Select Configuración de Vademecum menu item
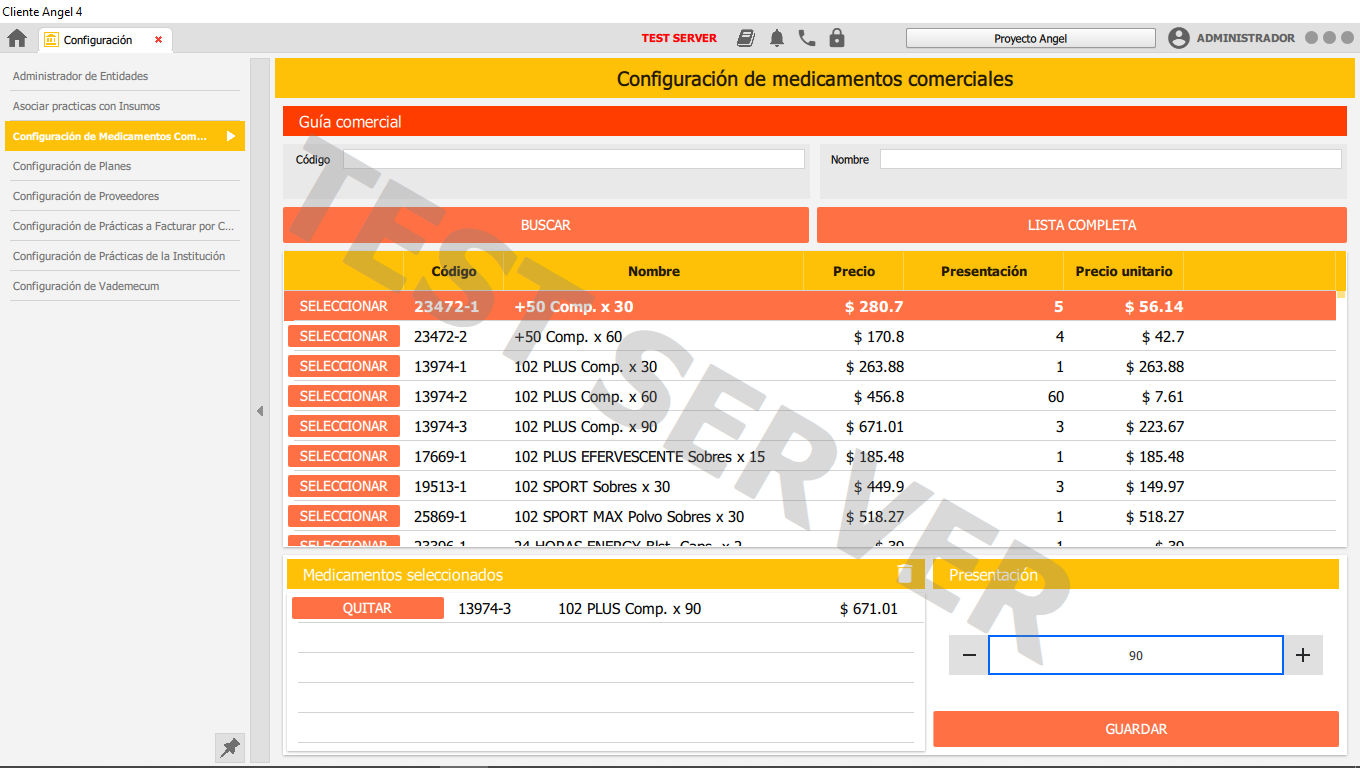The height and width of the screenshot is (768, 1360). tap(86, 286)
